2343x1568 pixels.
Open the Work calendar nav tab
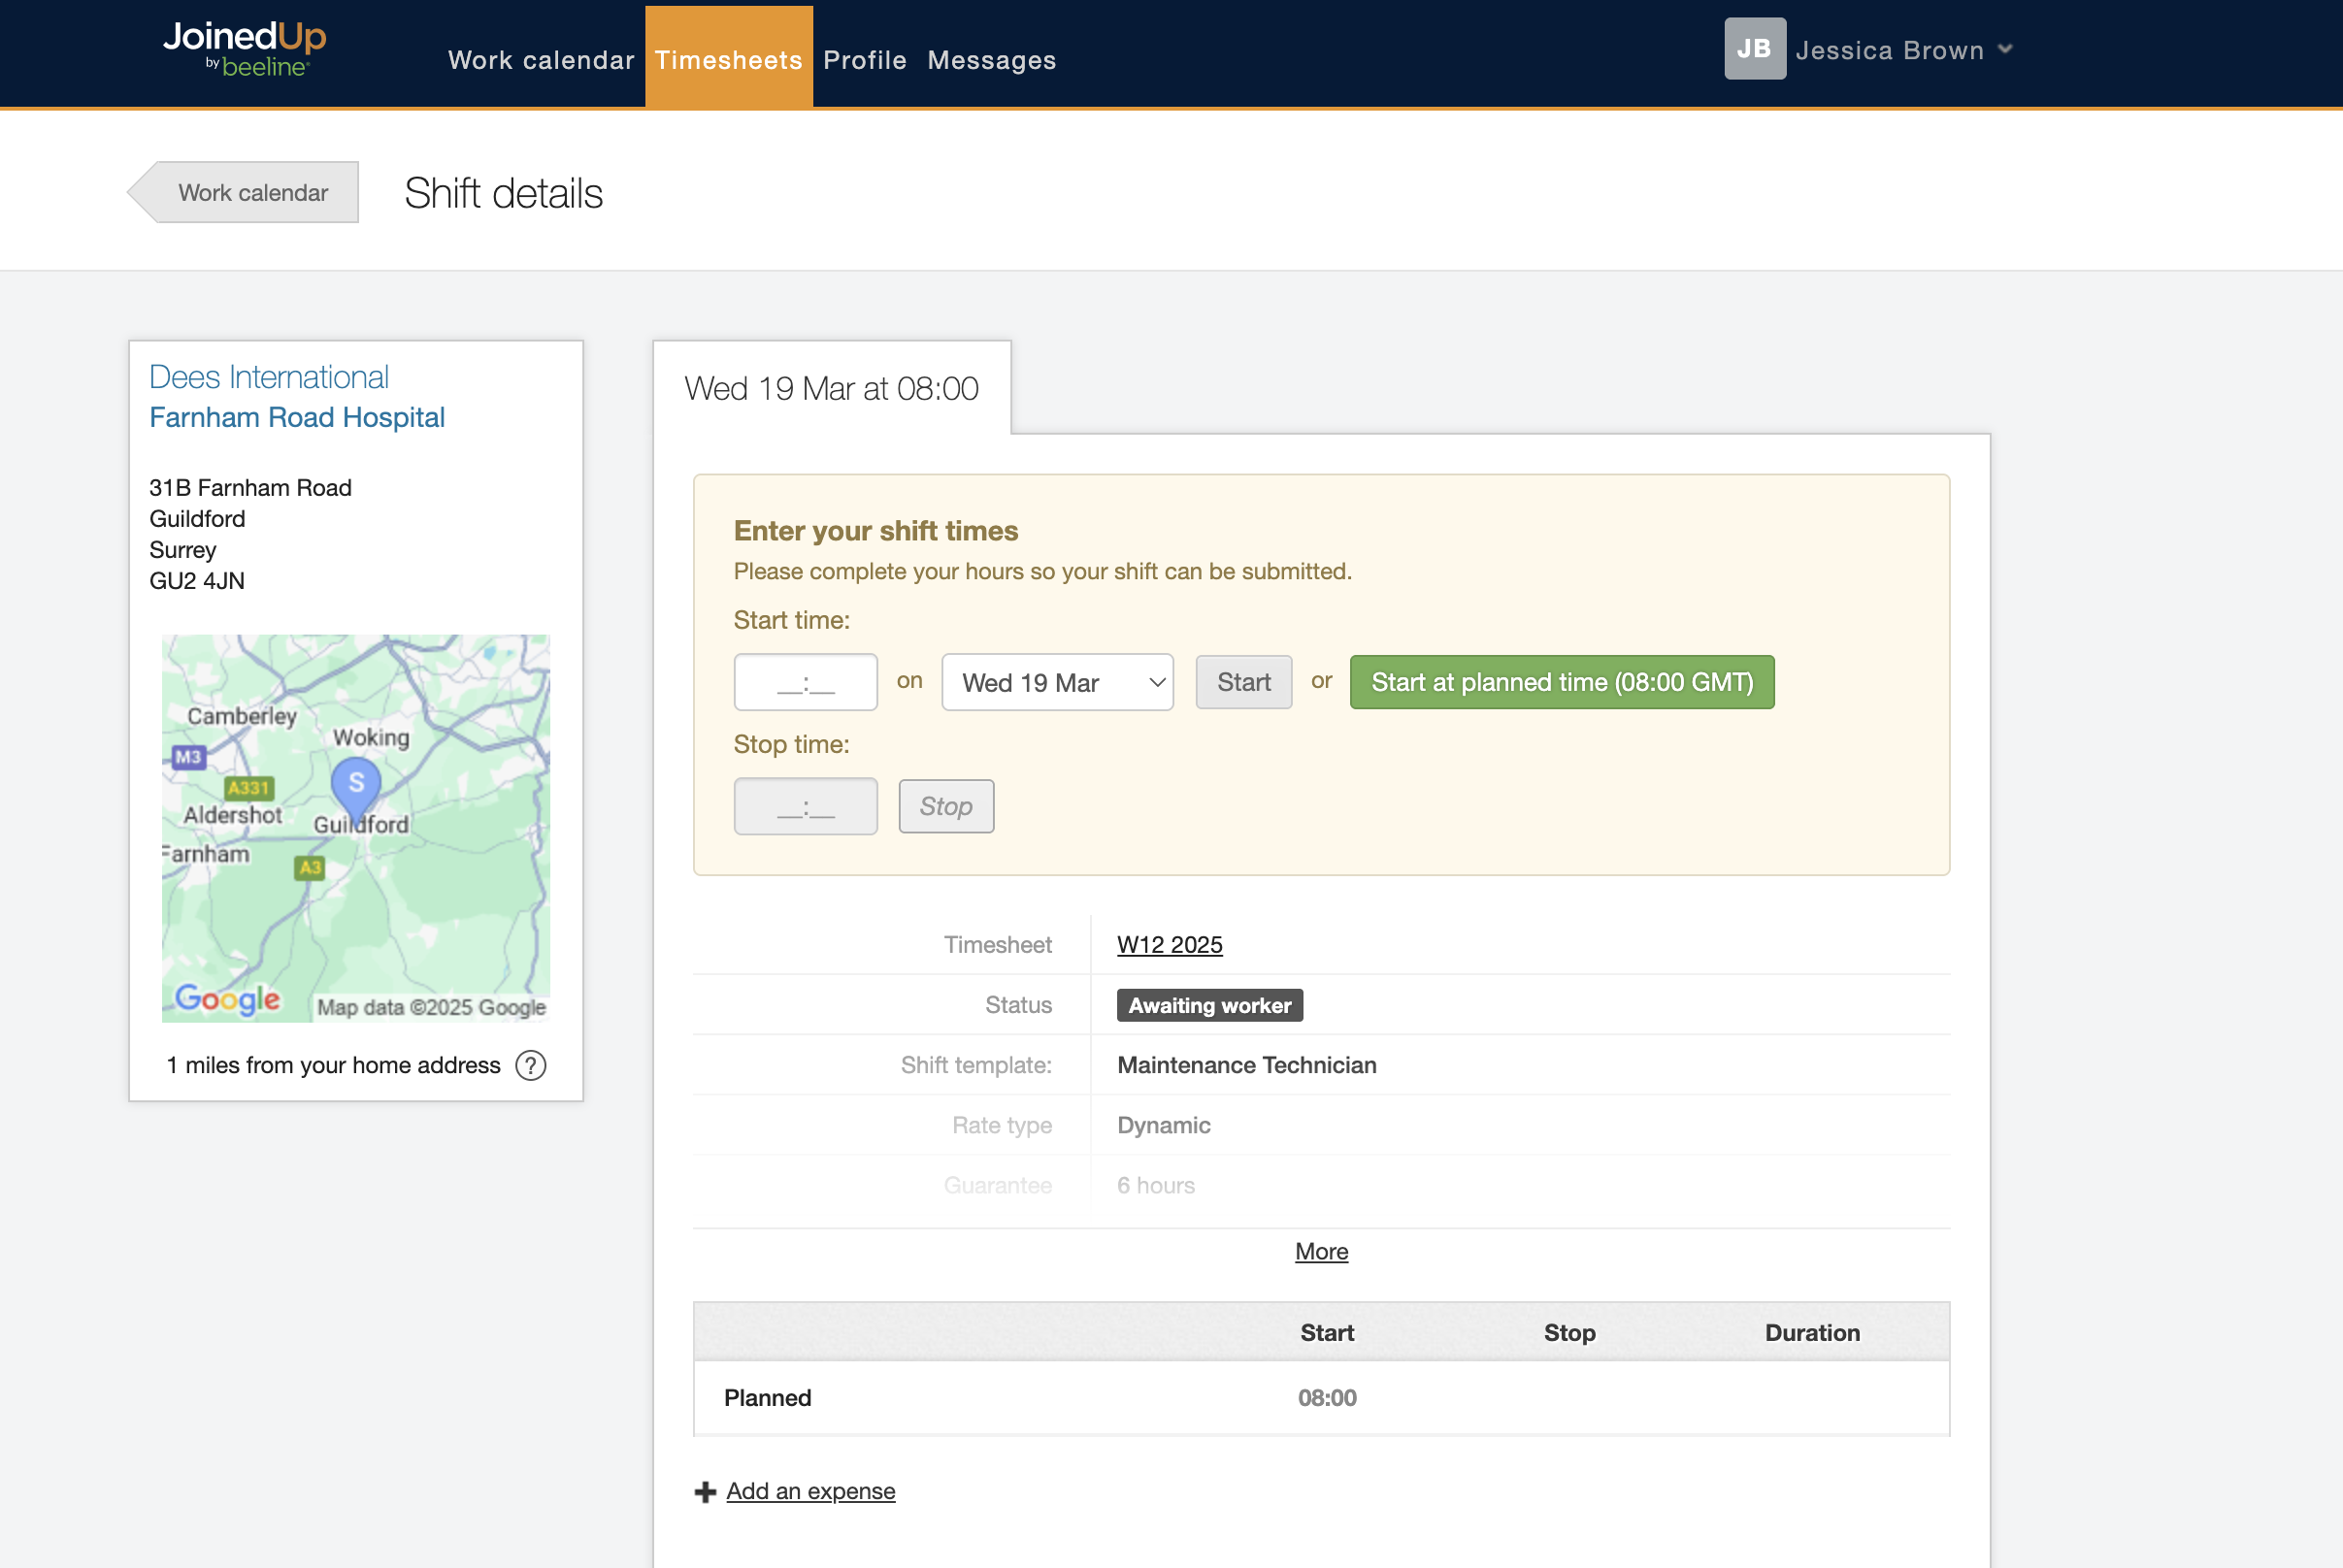[x=541, y=60]
